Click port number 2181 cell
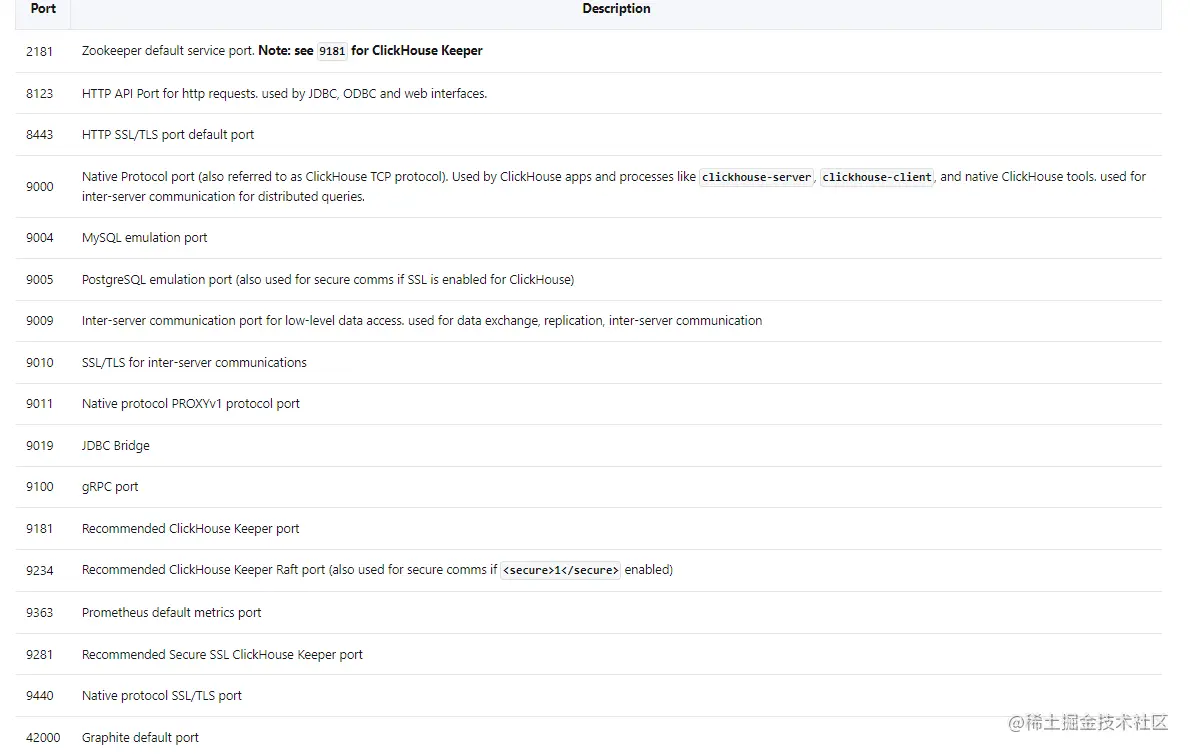The width and height of the screenshot is (1190, 754). point(40,51)
